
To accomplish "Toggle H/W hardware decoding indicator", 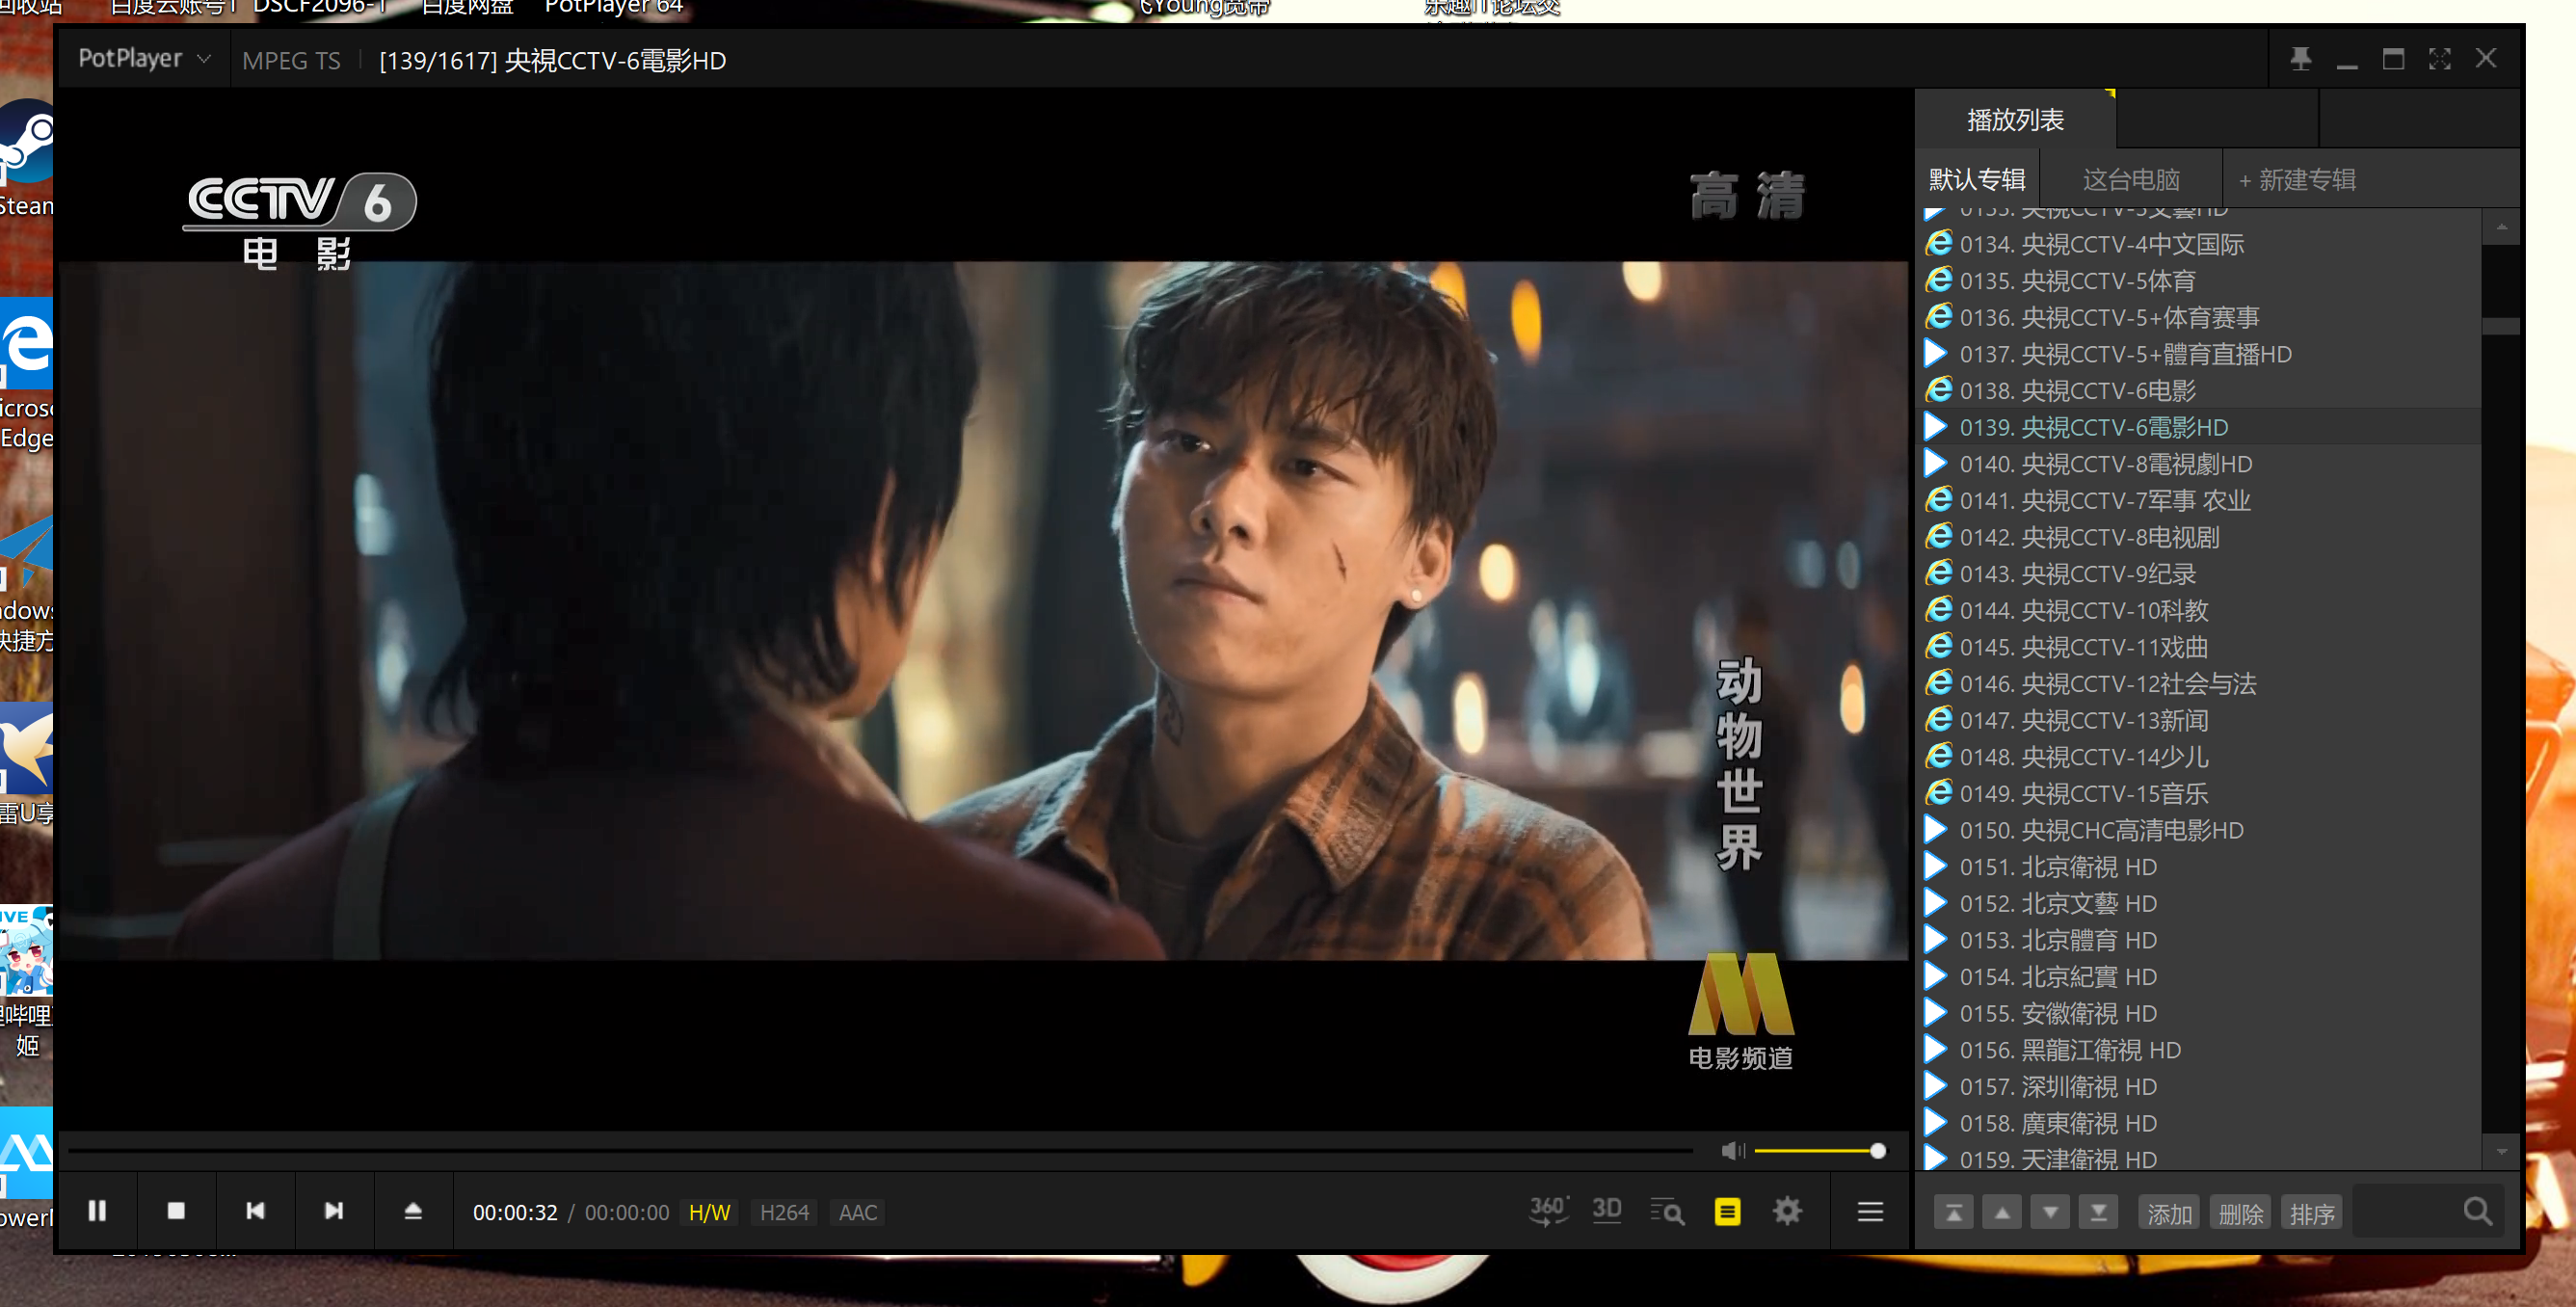I will point(709,1212).
